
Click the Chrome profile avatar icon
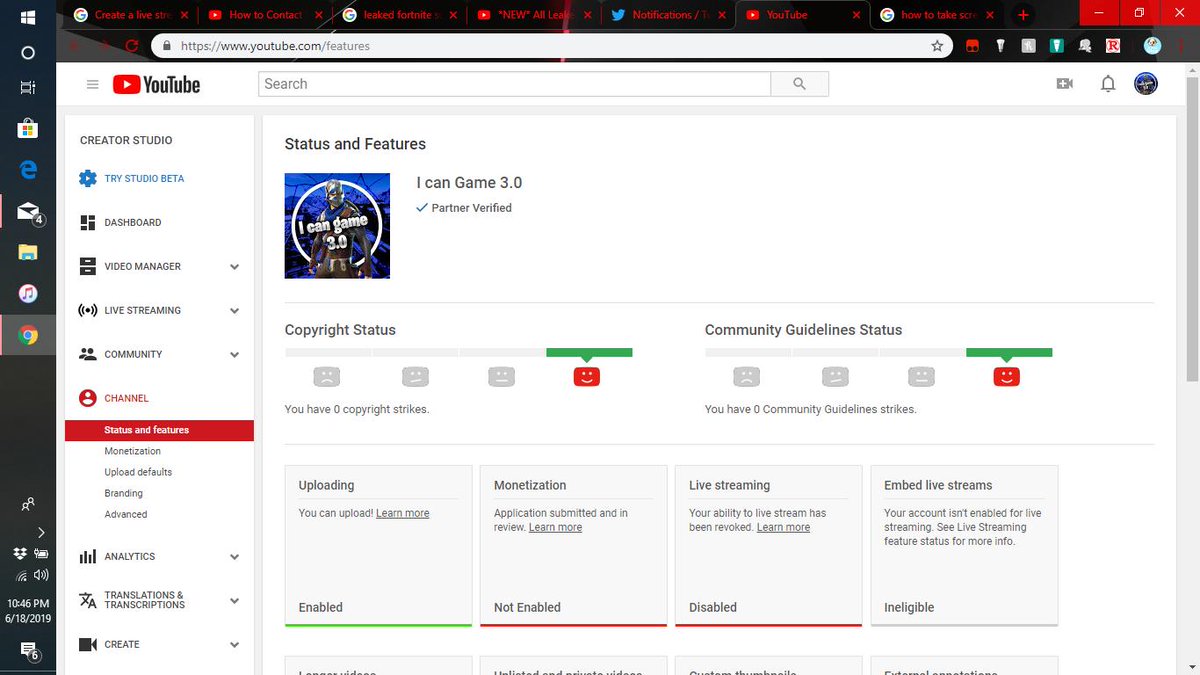pos(1153,46)
